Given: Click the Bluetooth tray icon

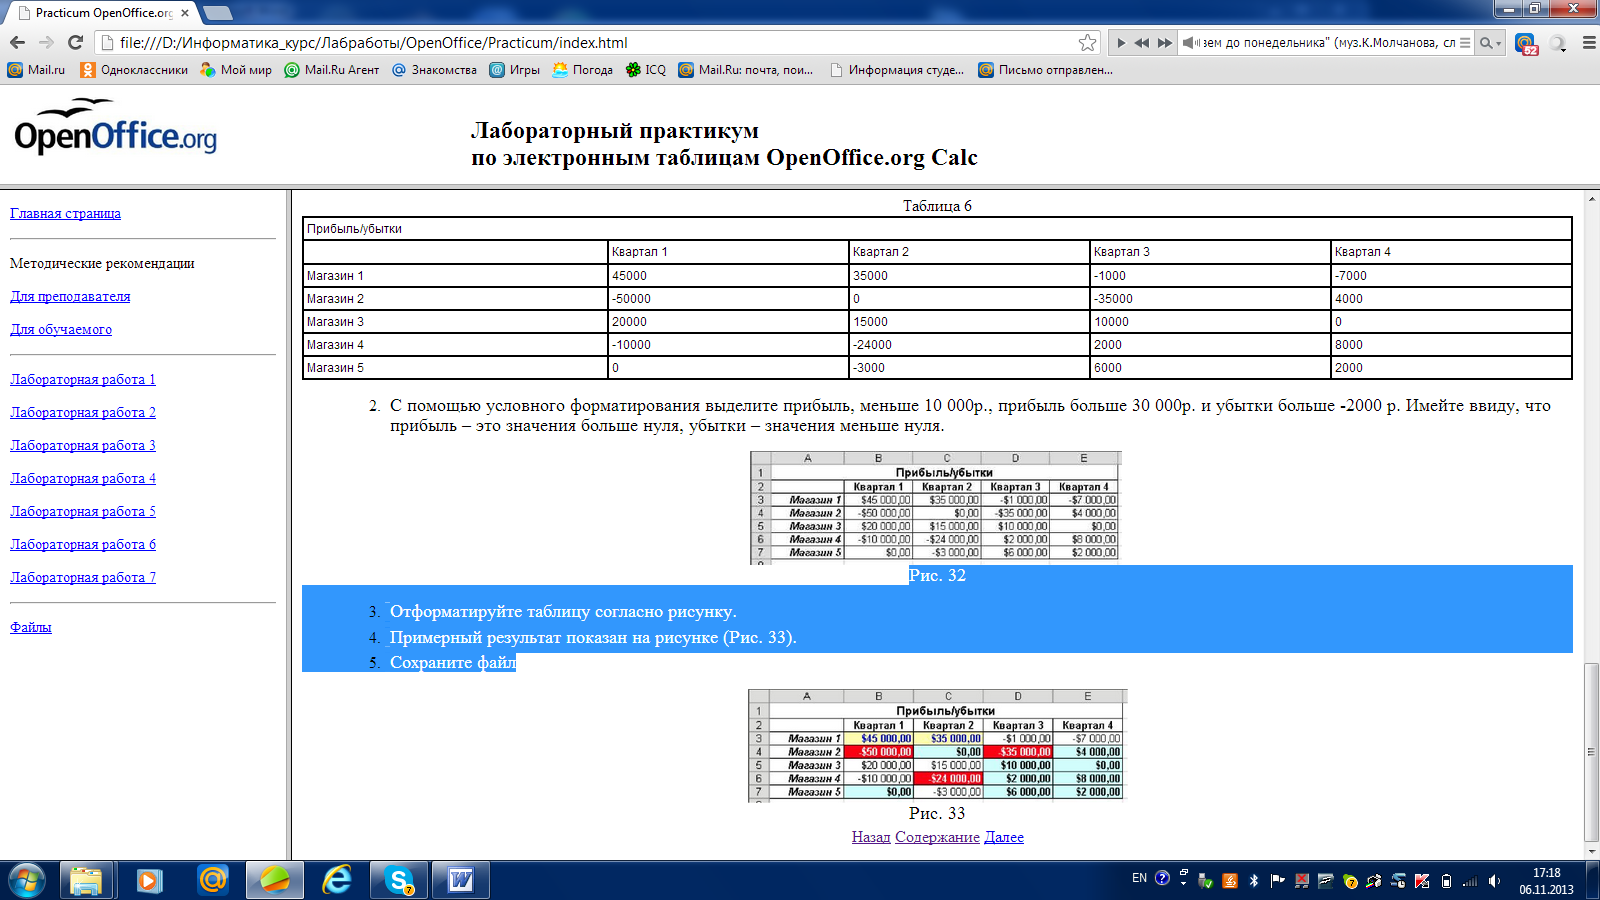Looking at the screenshot, I should (x=1254, y=881).
